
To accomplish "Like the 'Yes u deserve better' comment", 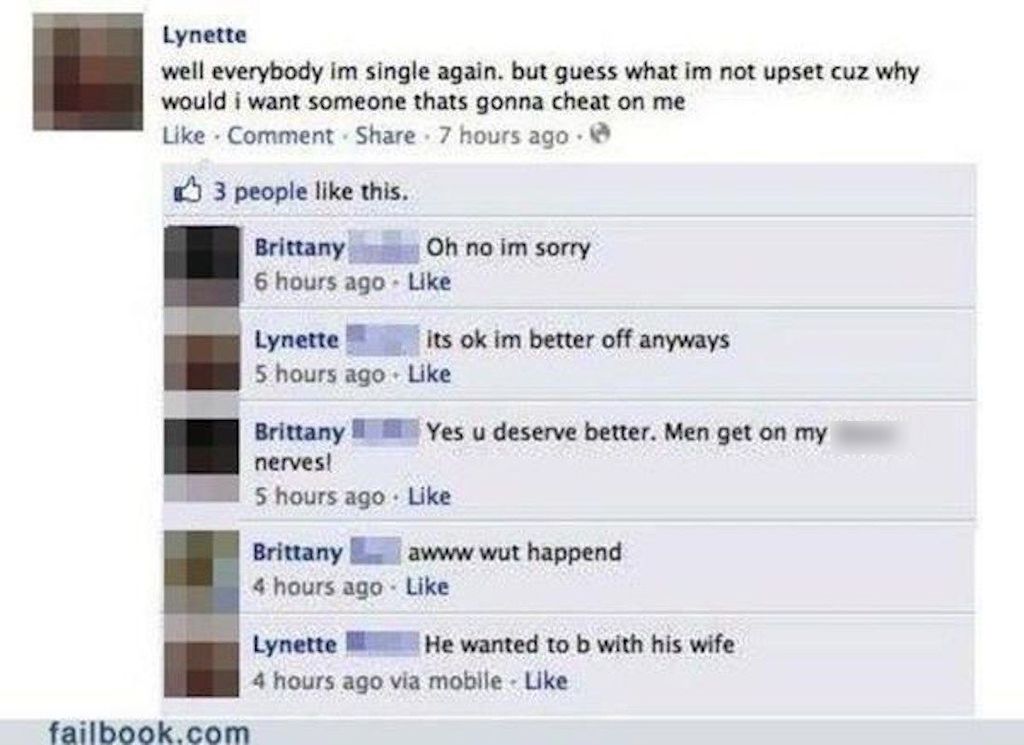I will [429, 496].
